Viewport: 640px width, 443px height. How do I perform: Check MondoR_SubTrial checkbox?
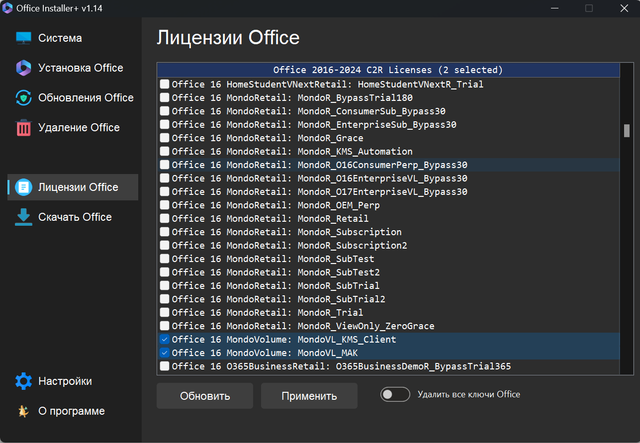pyautogui.click(x=164, y=286)
